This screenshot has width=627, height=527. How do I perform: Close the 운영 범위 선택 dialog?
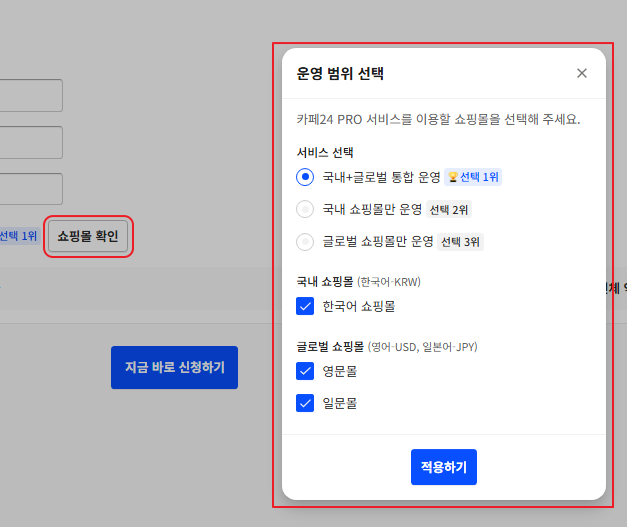pyautogui.click(x=582, y=73)
